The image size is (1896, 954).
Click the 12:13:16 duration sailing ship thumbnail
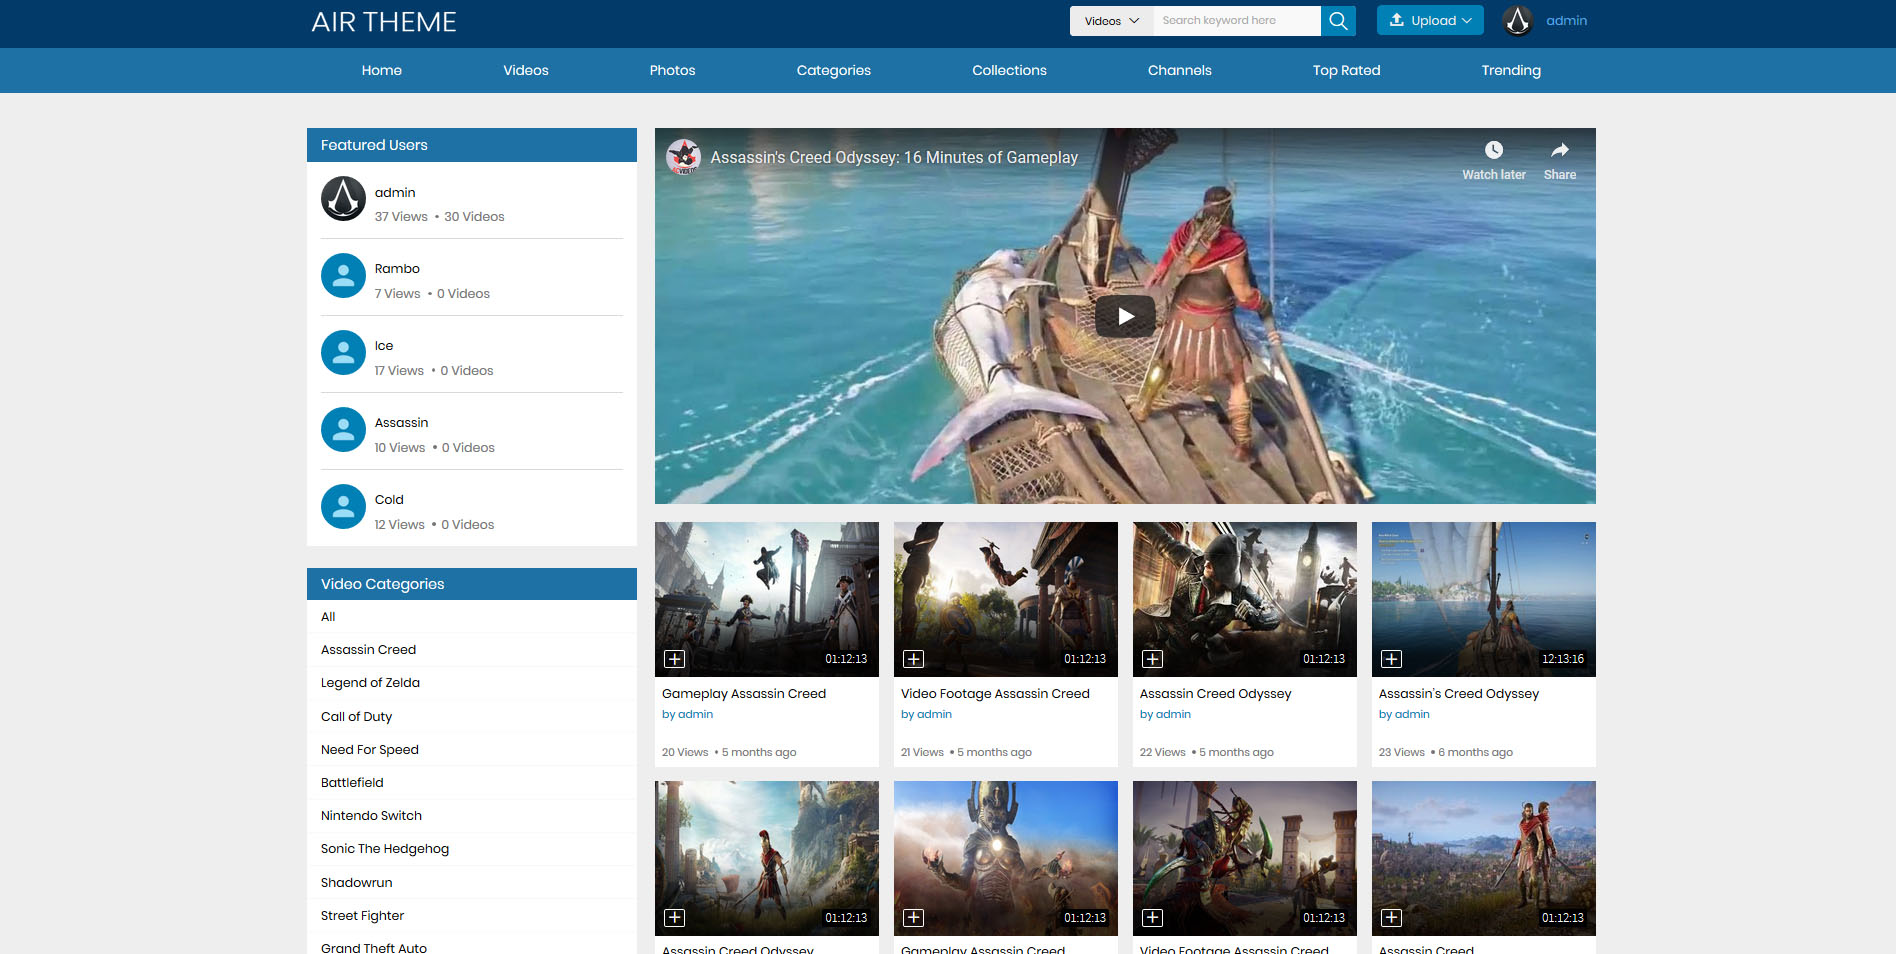click(1484, 599)
